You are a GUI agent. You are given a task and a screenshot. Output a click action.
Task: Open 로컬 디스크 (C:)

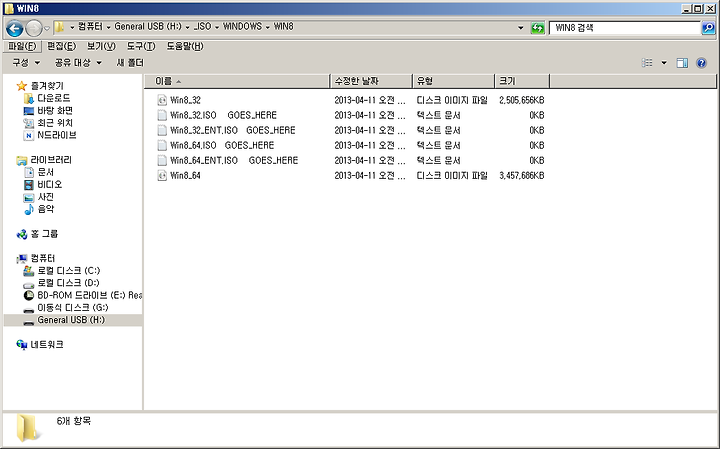click(x=69, y=271)
